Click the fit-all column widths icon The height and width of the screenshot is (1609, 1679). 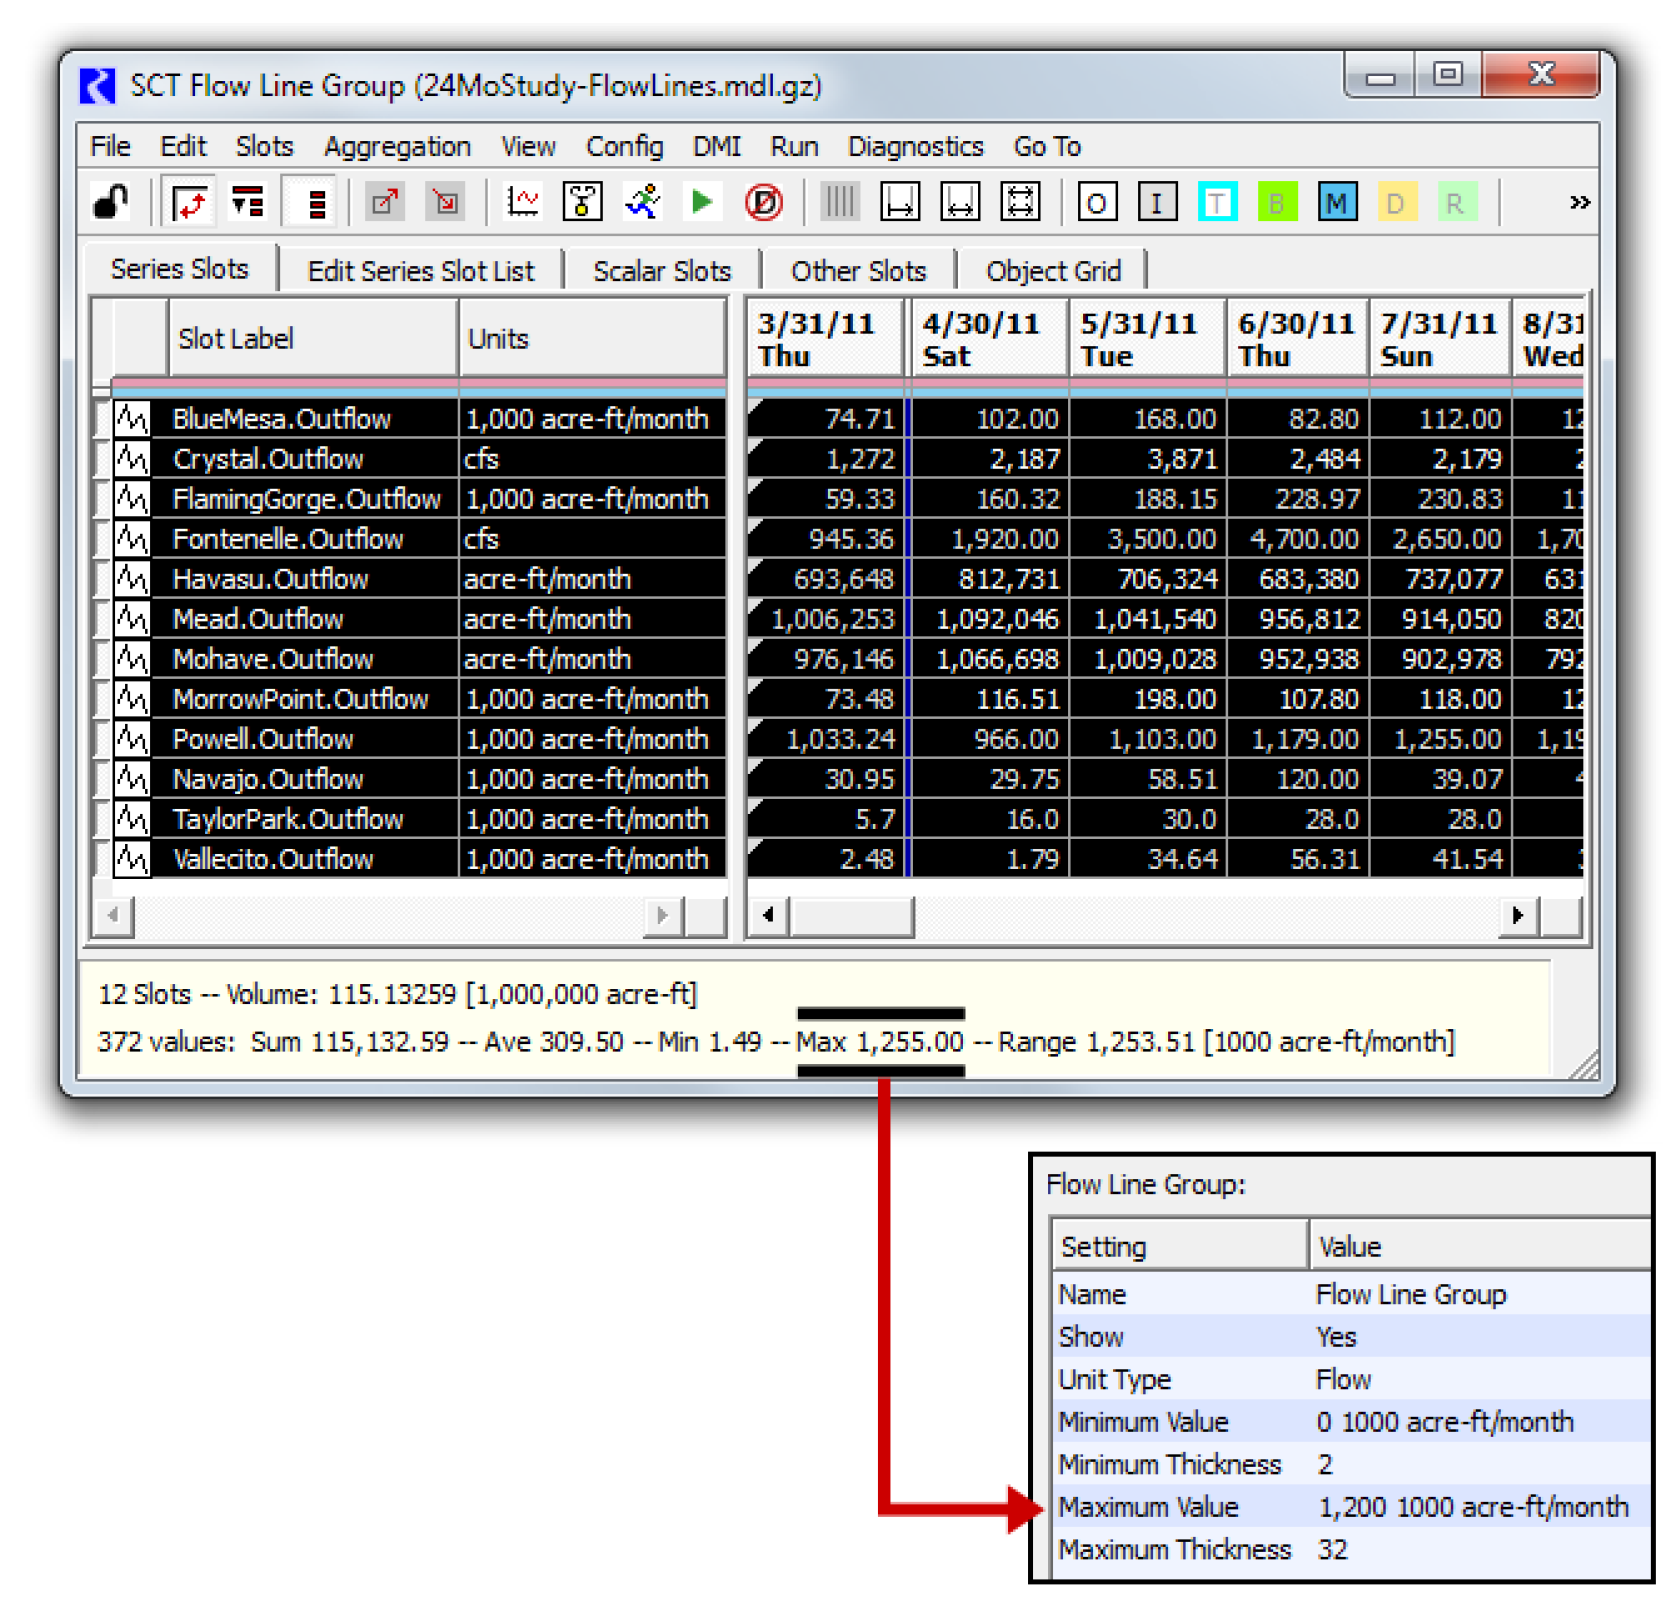1019,203
